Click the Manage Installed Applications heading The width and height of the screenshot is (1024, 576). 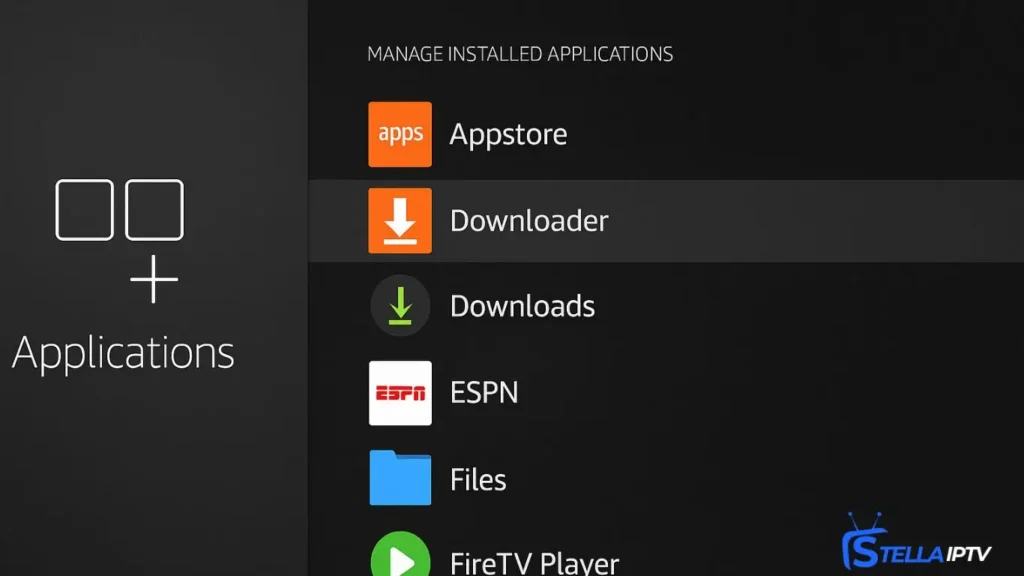(x=520, y=54)
